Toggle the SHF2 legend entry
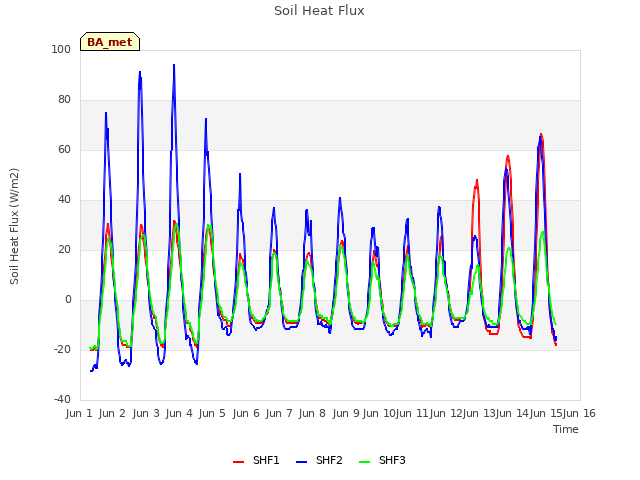This screenshot has height=480, width=640. 319,460
